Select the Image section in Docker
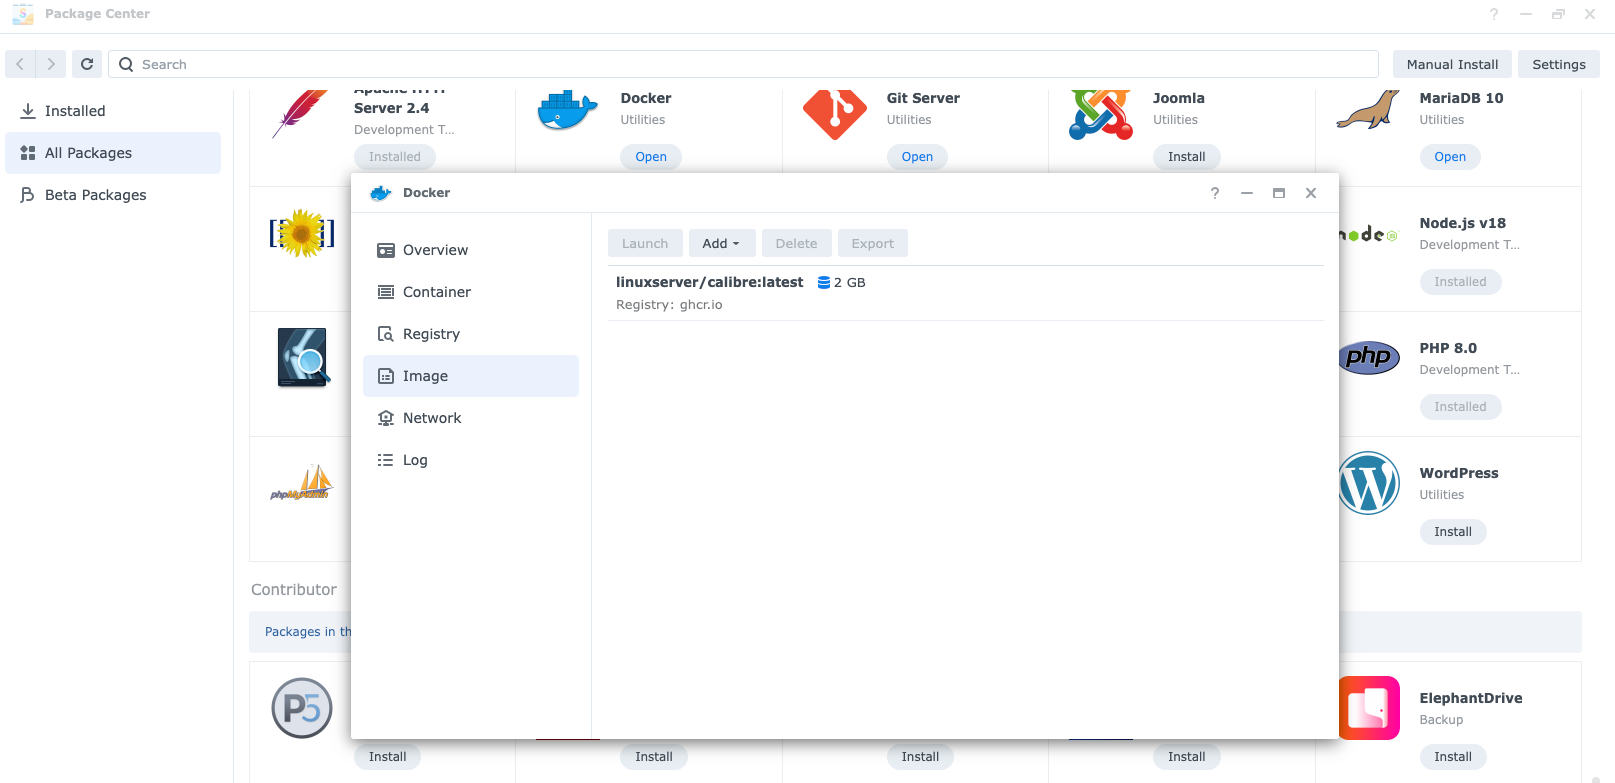1615x783 pixels. (470, 376)
